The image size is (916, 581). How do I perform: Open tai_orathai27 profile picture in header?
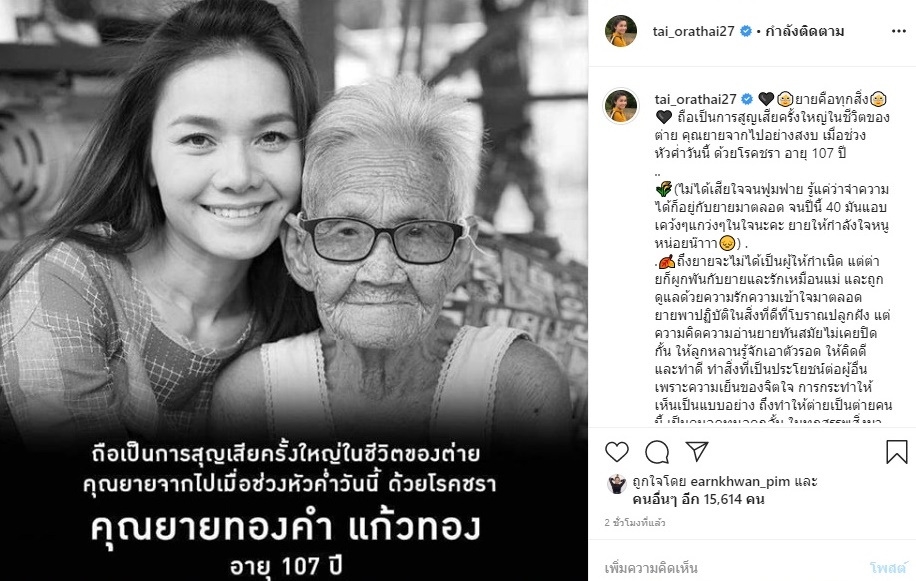tap(620, 31)
